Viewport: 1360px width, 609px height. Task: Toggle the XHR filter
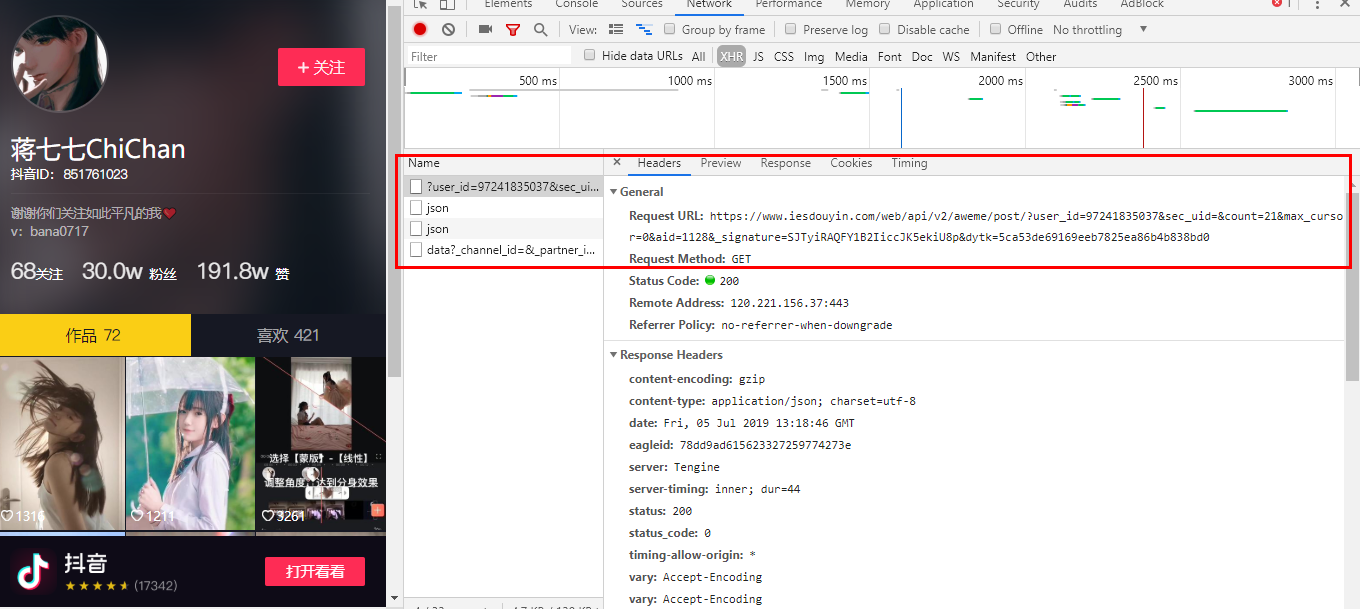[731, 57]
